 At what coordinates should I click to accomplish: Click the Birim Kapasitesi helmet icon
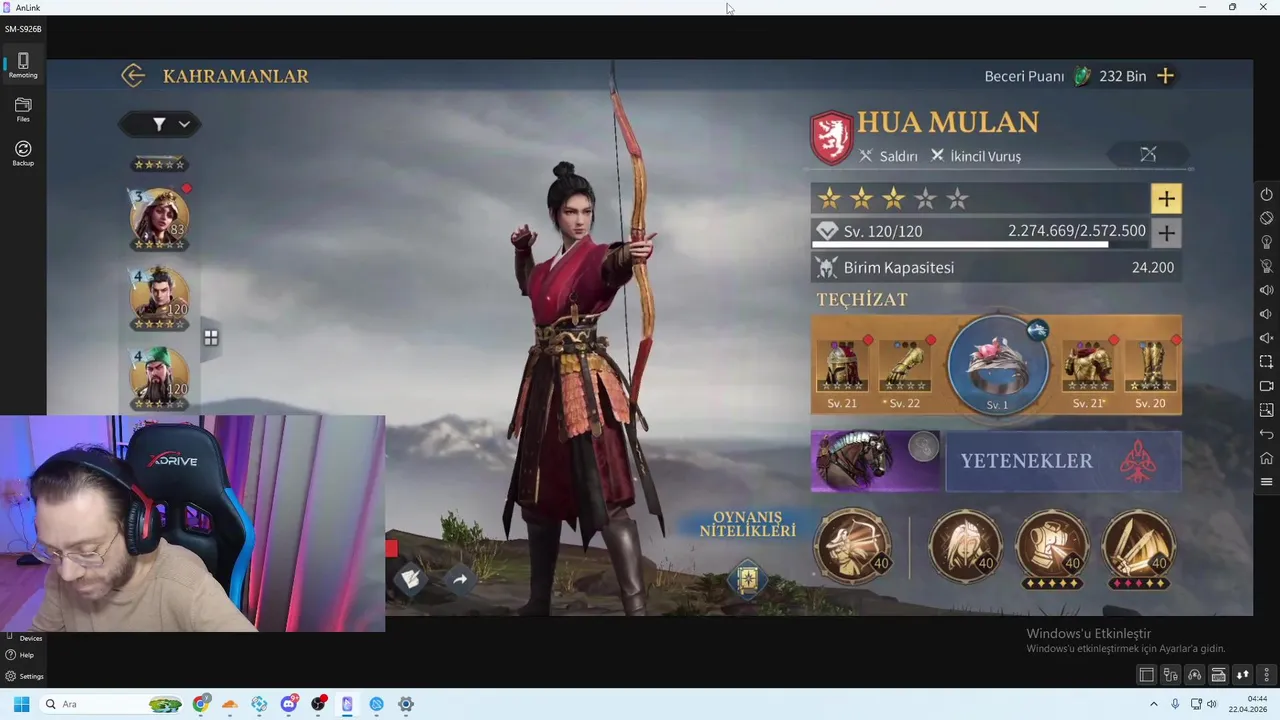[x=826, y=268]
